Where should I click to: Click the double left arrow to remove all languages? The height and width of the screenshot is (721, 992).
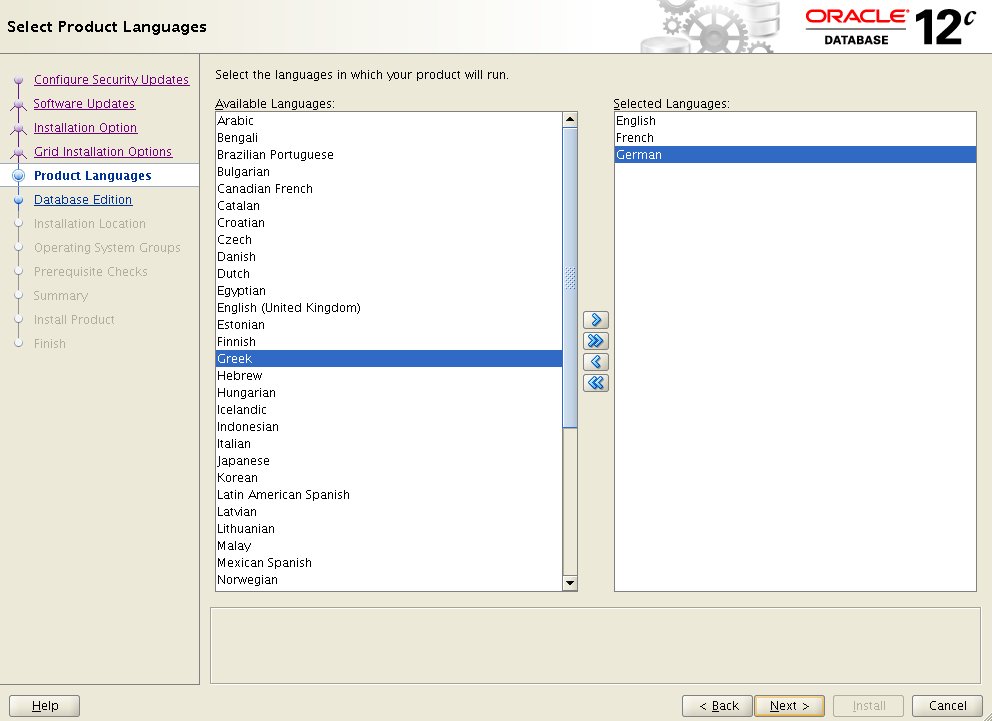(x=595, y=383)
